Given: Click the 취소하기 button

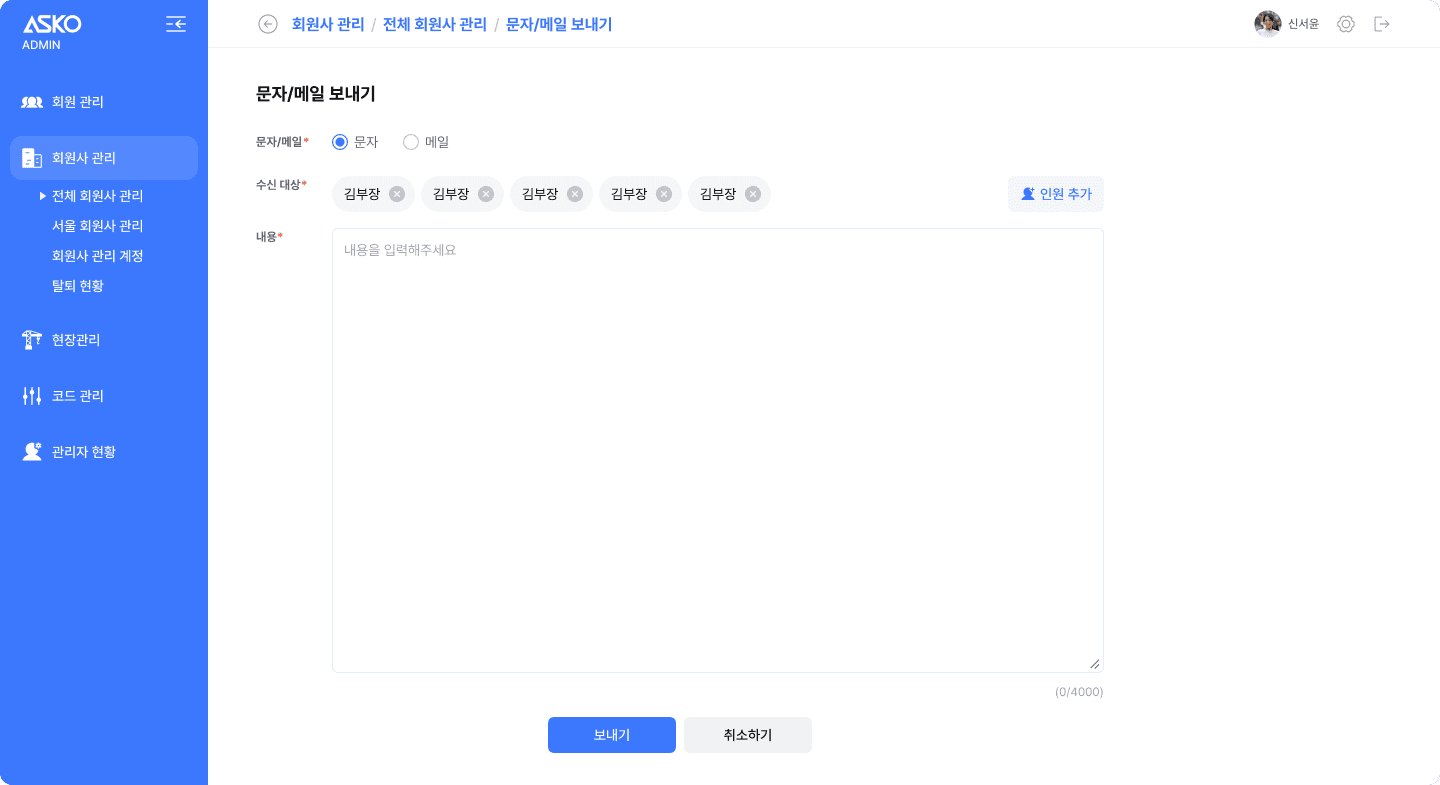Looking at the screenshot, I should click(747, 735).
